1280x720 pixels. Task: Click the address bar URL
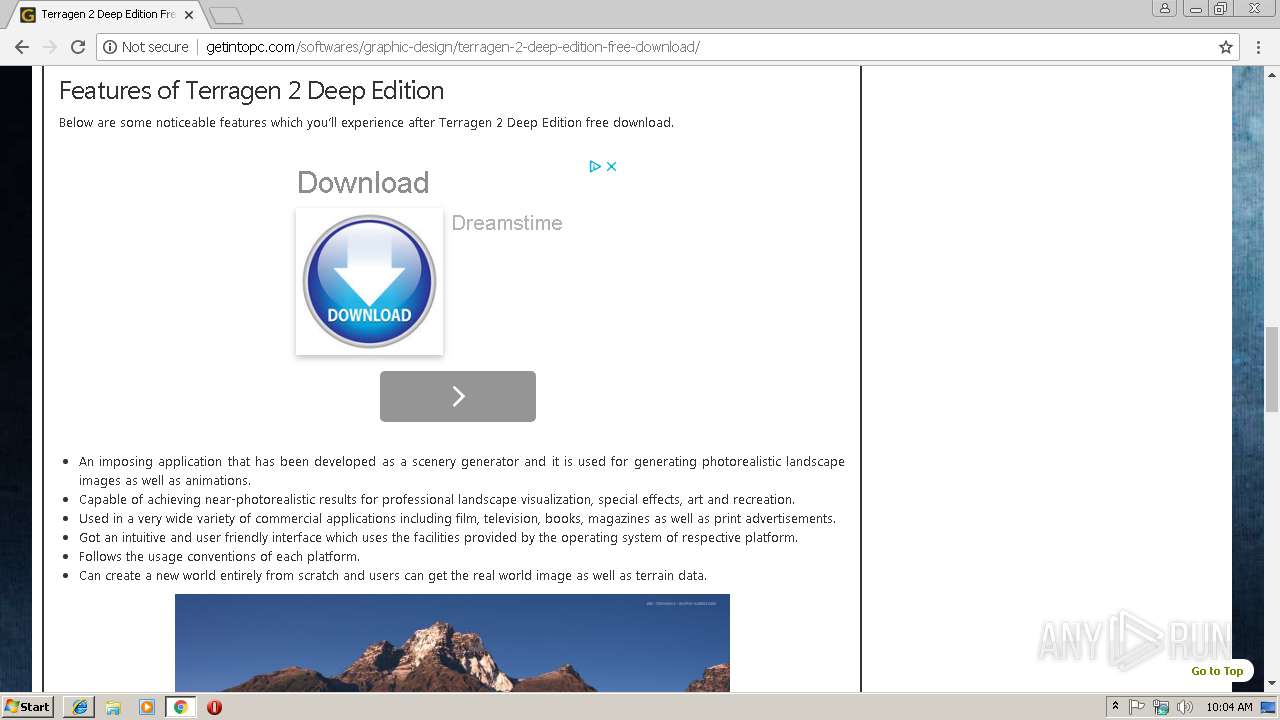point(453,47)
